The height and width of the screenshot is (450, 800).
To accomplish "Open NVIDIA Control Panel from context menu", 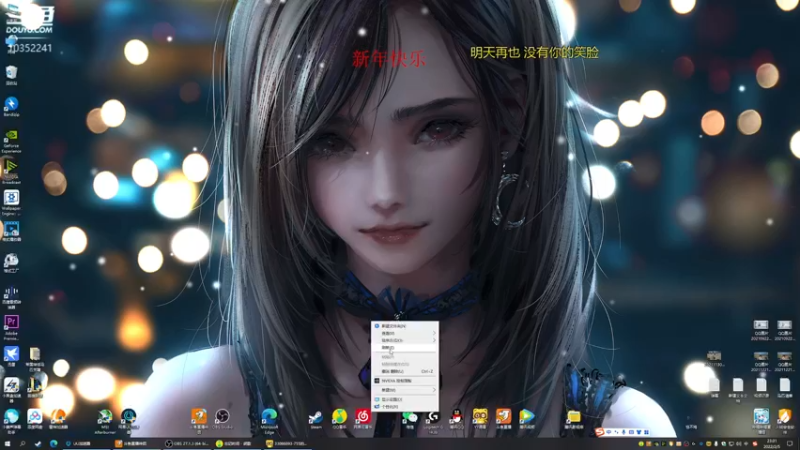I will coord(405,381).
